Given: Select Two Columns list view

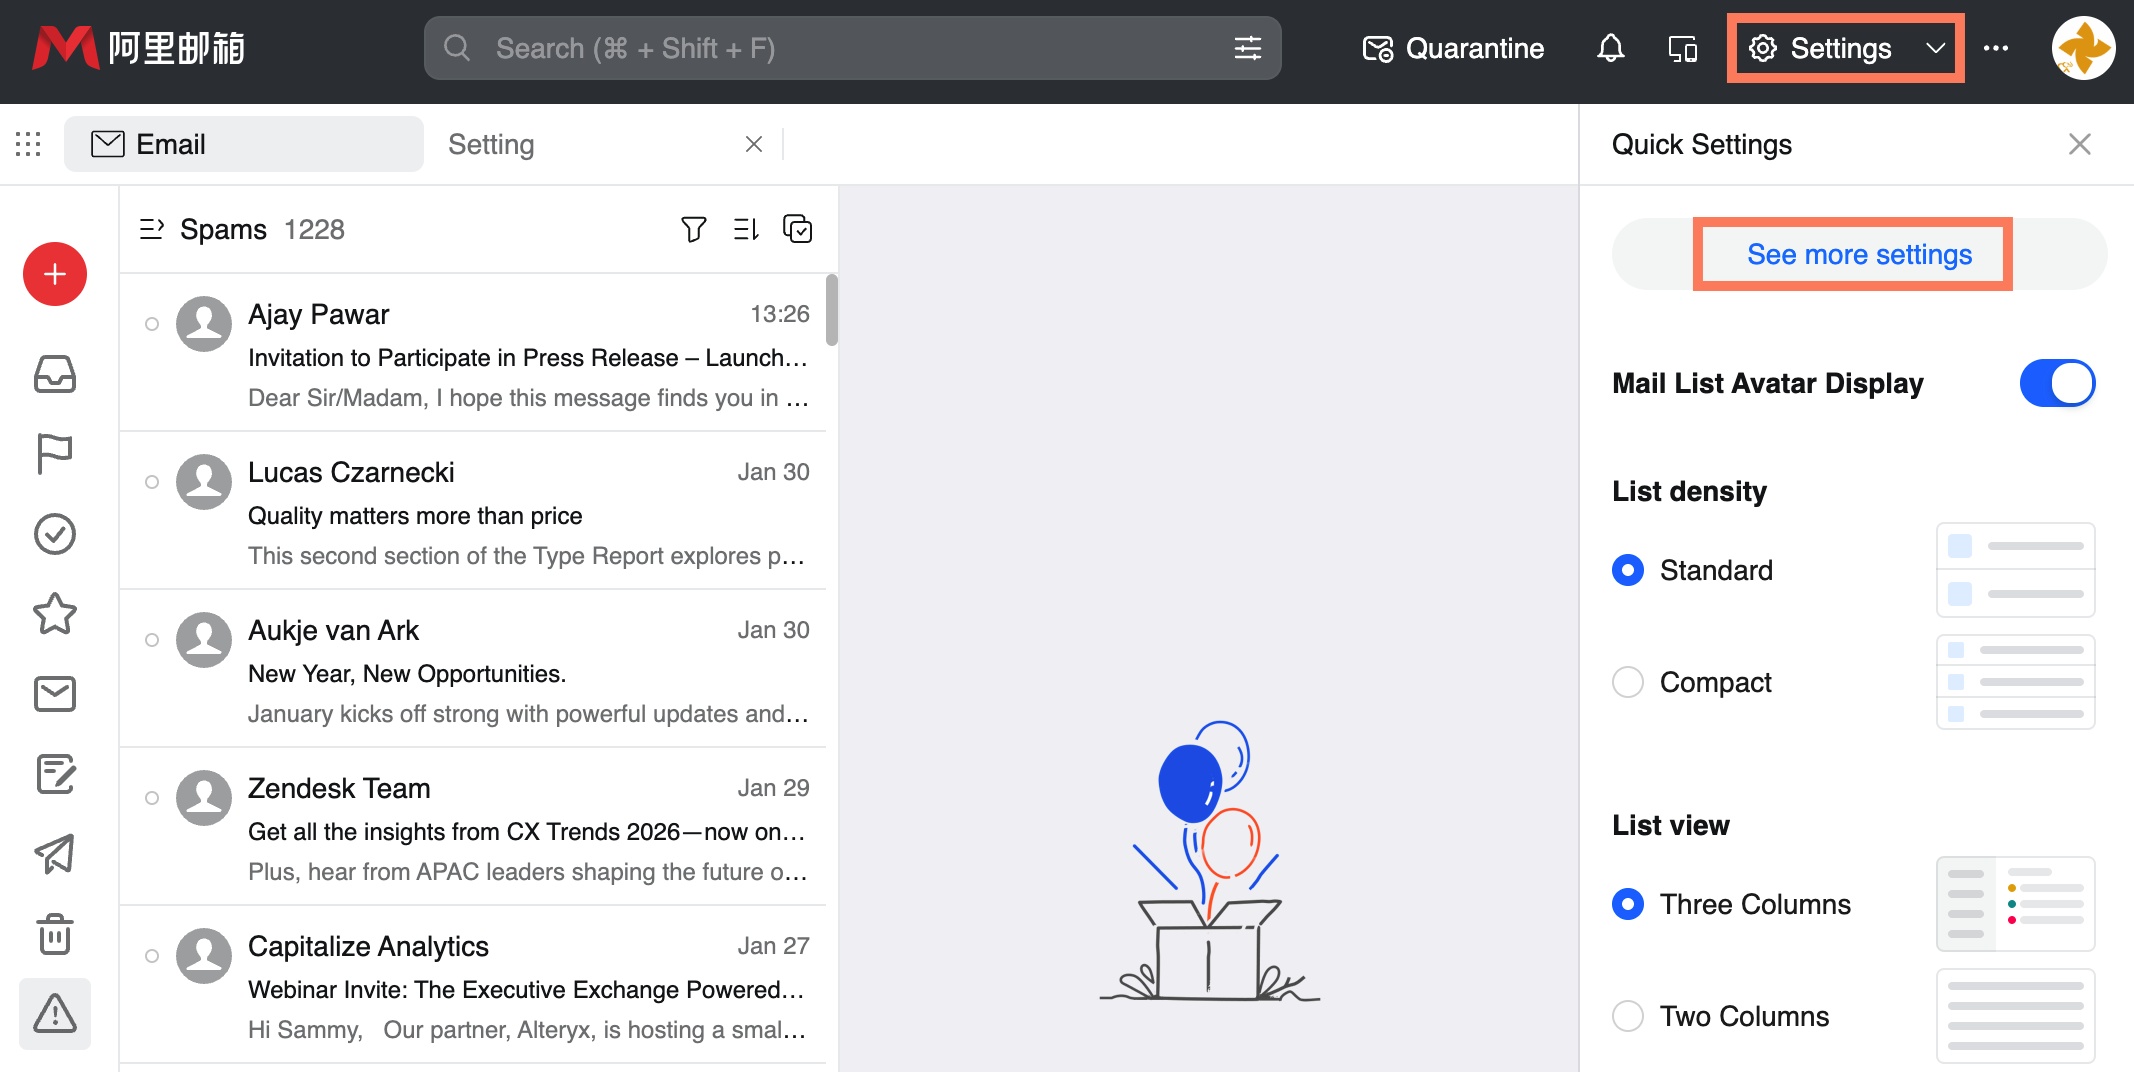Looking at the screenshot, I should click(1628, 1015).
